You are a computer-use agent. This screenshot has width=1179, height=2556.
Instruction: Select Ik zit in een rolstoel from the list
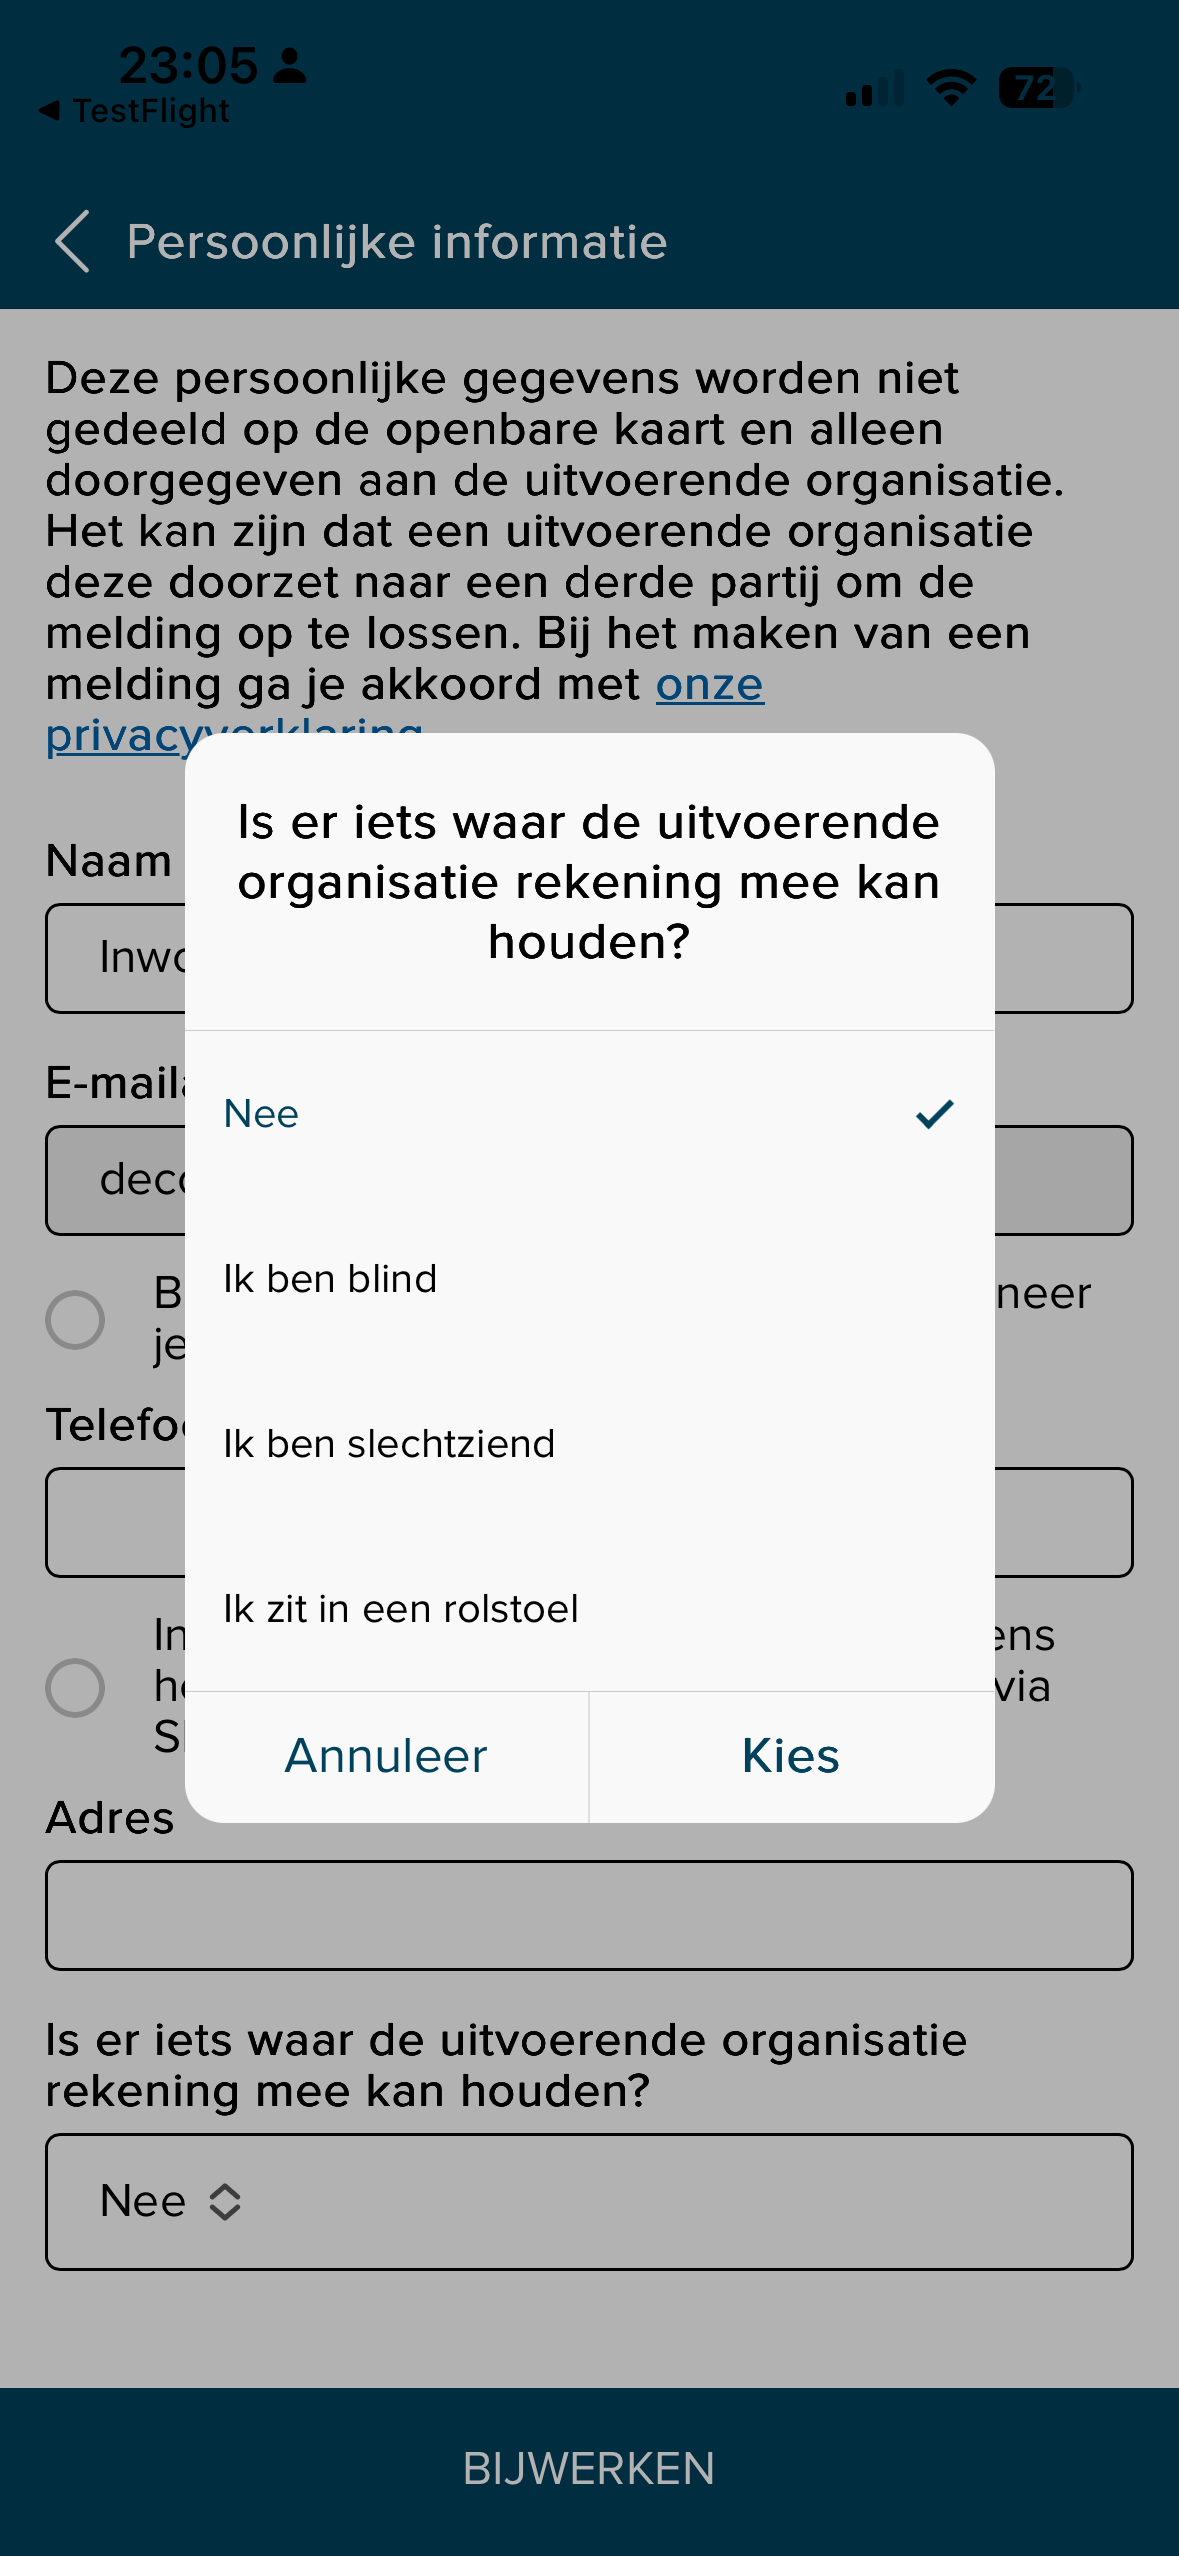tap(400, 1607)
